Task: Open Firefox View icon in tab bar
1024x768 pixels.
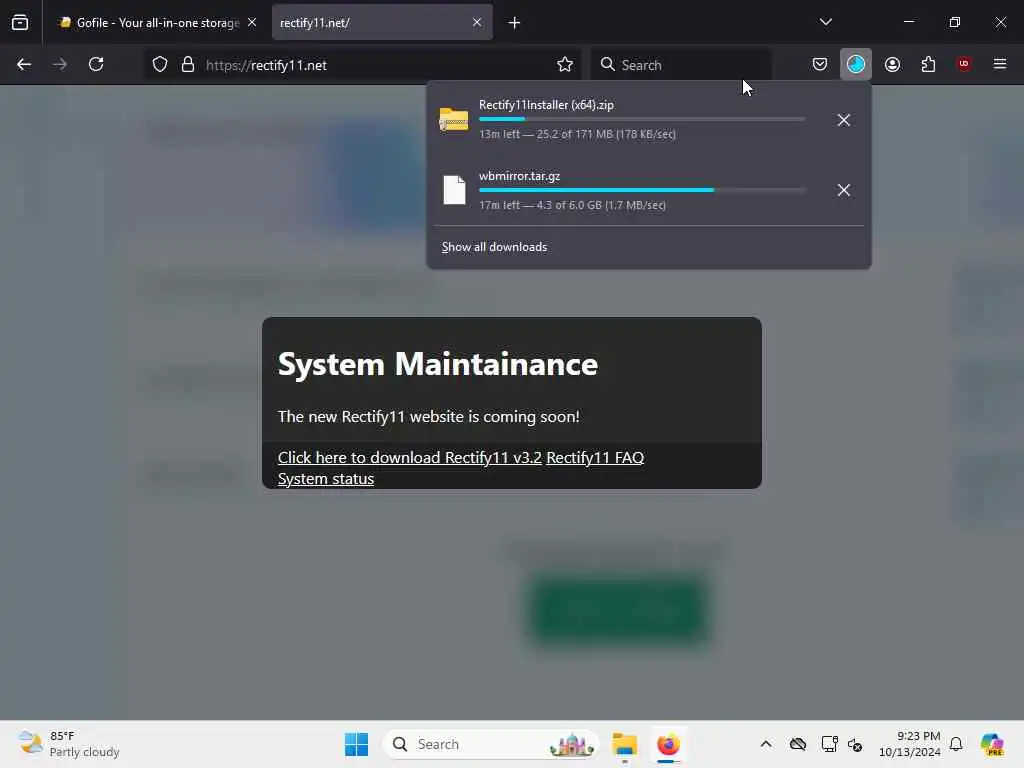Action: pyautogui.click(x=20, y=23)
